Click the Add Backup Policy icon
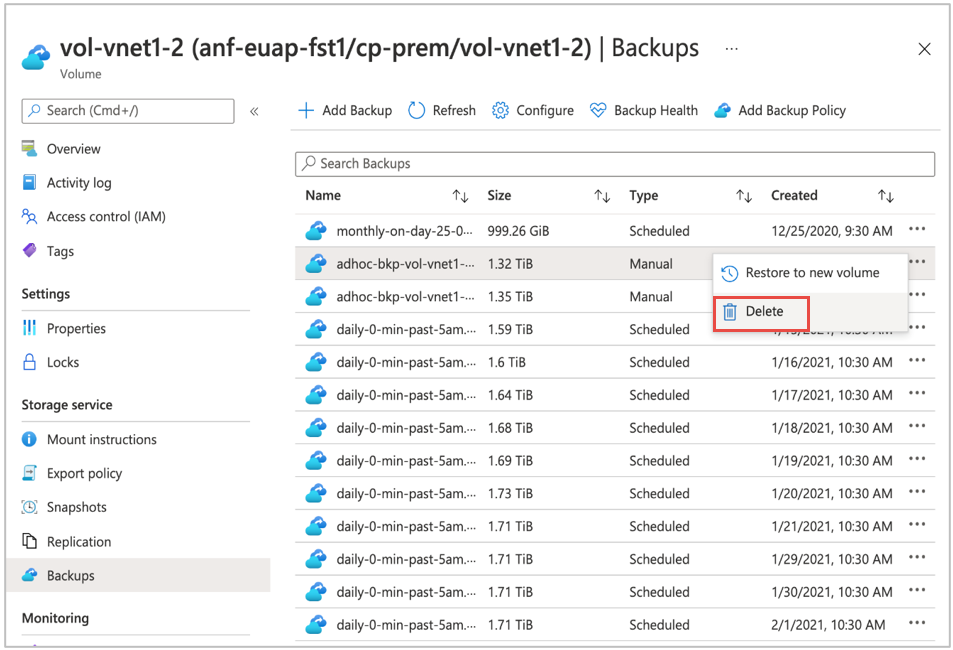The width and height of the screenshot is (953, 650). 723,110
